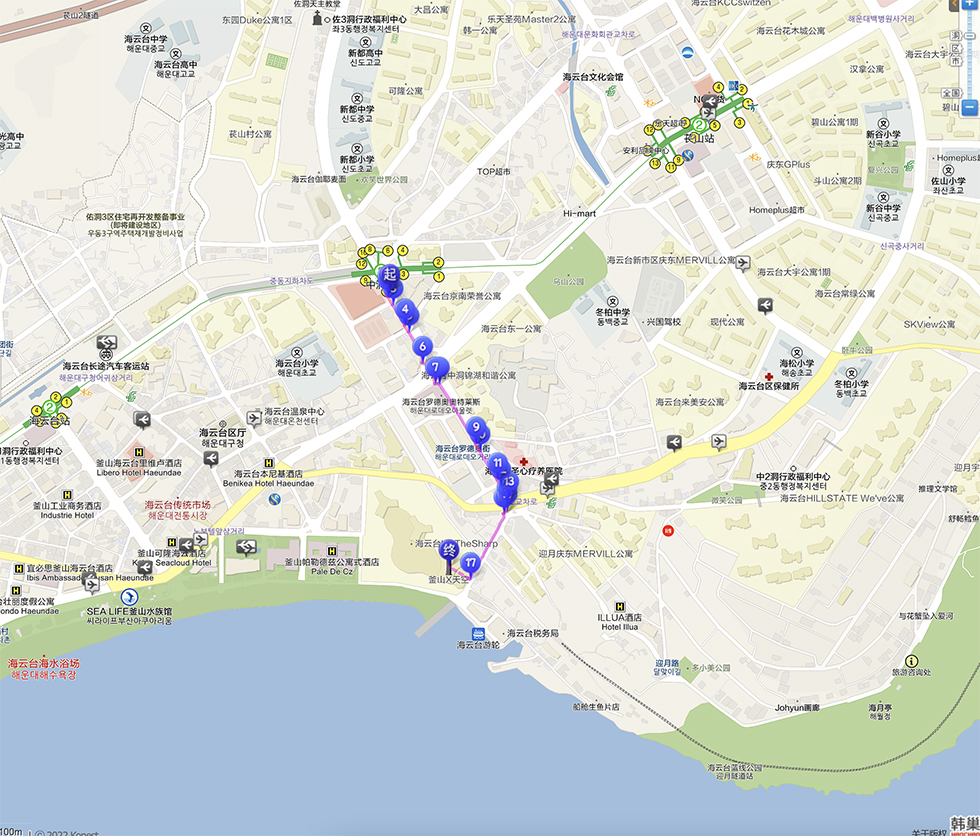Click the 海云台游轮 ferry icon
980x836 pixels.
click(478, 634)
